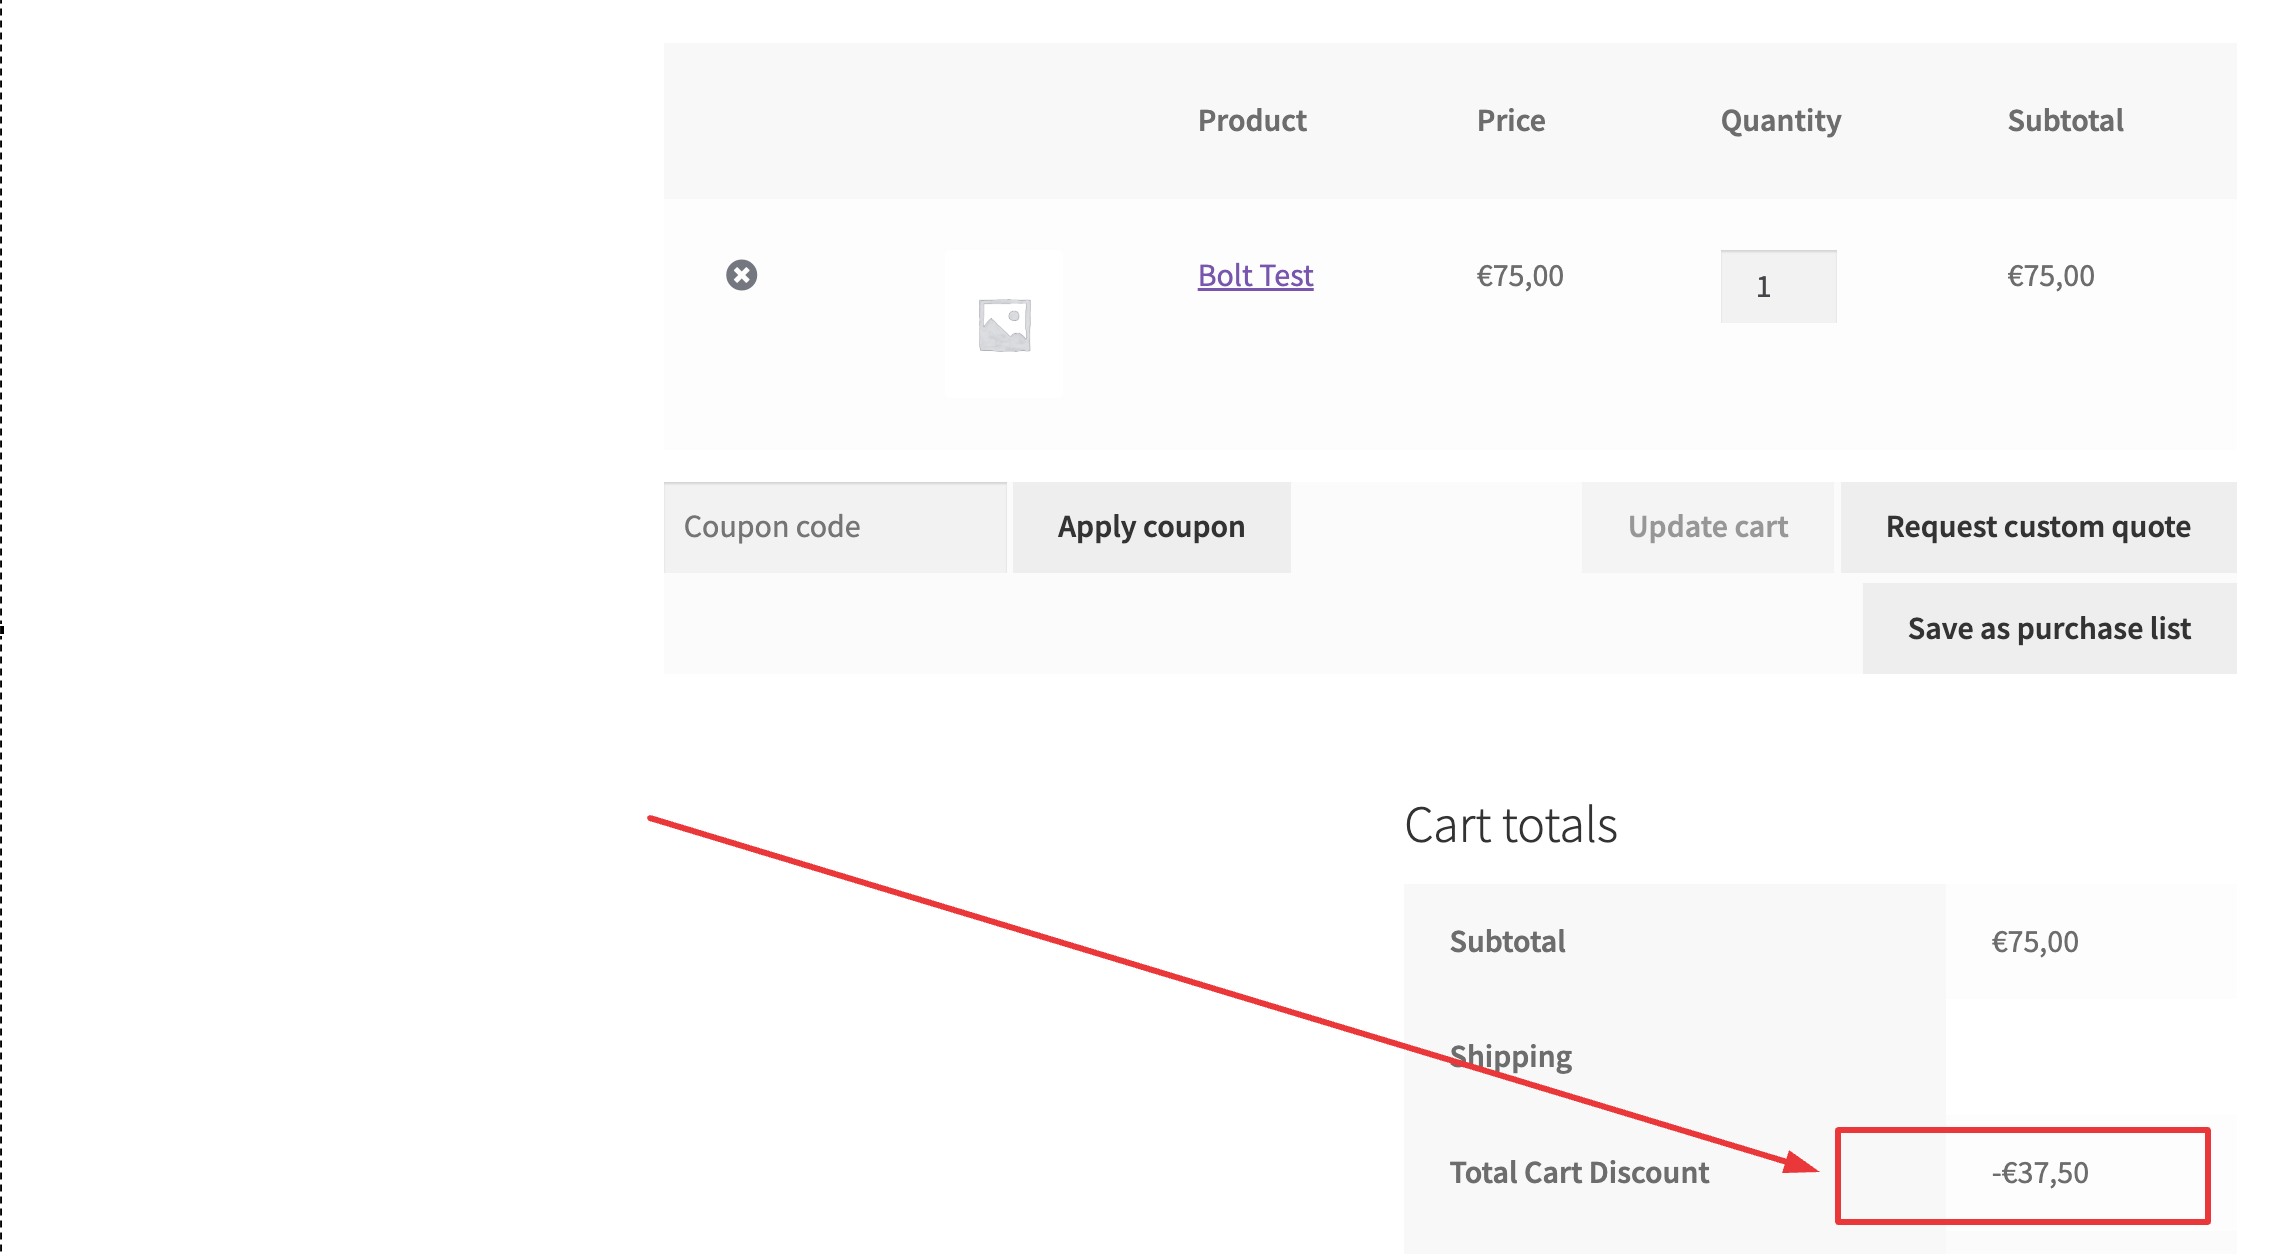Save the cart as purchase list

point(2049,629)
